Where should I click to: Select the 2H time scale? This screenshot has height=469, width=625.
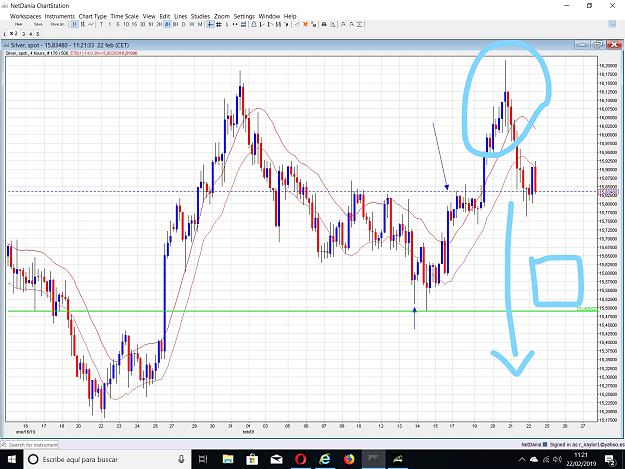point(159,24)
